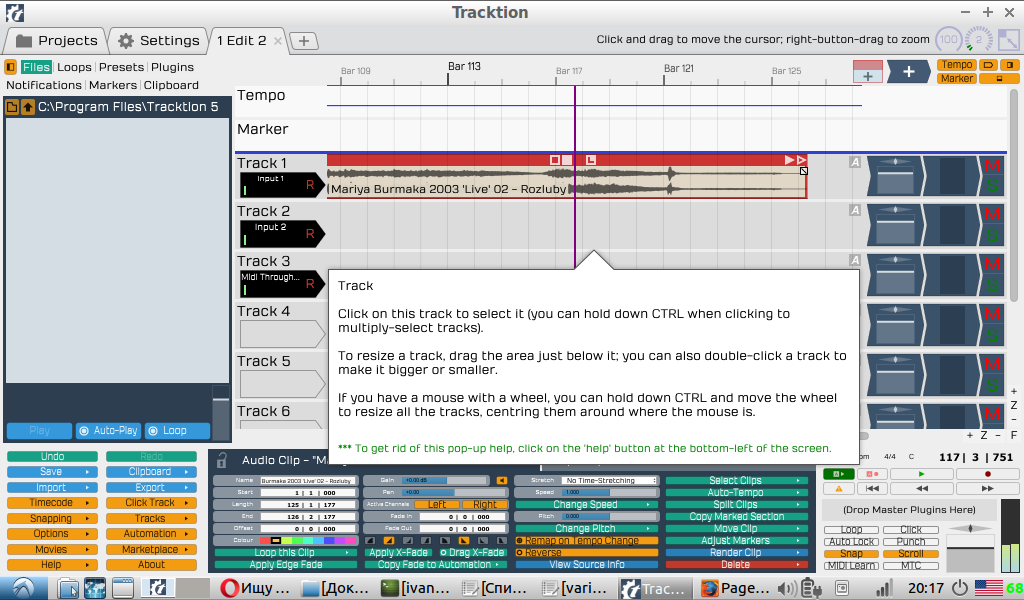Open the Change Speed menu

click(x=586, y=505)
